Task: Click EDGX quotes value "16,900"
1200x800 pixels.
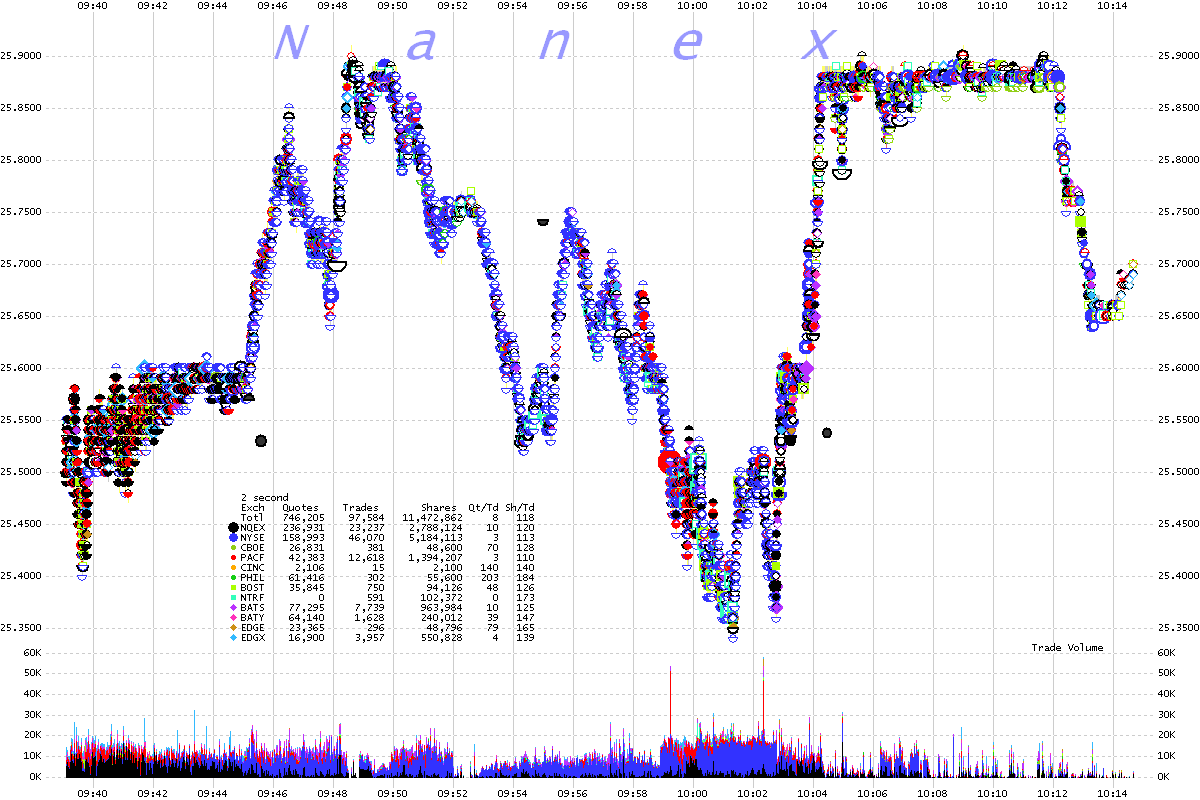Action: (307, 638)
